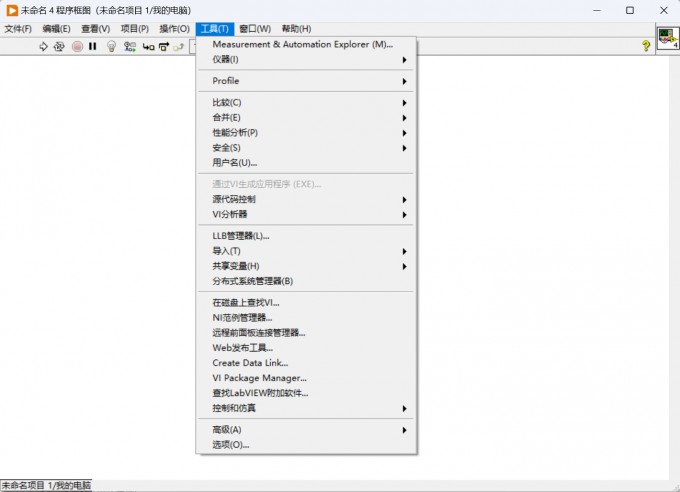Image resolution: width=680 pixels, height=492 pixels.
Task: Open the 文件(F) menu
Action: [x=18, y=29]
